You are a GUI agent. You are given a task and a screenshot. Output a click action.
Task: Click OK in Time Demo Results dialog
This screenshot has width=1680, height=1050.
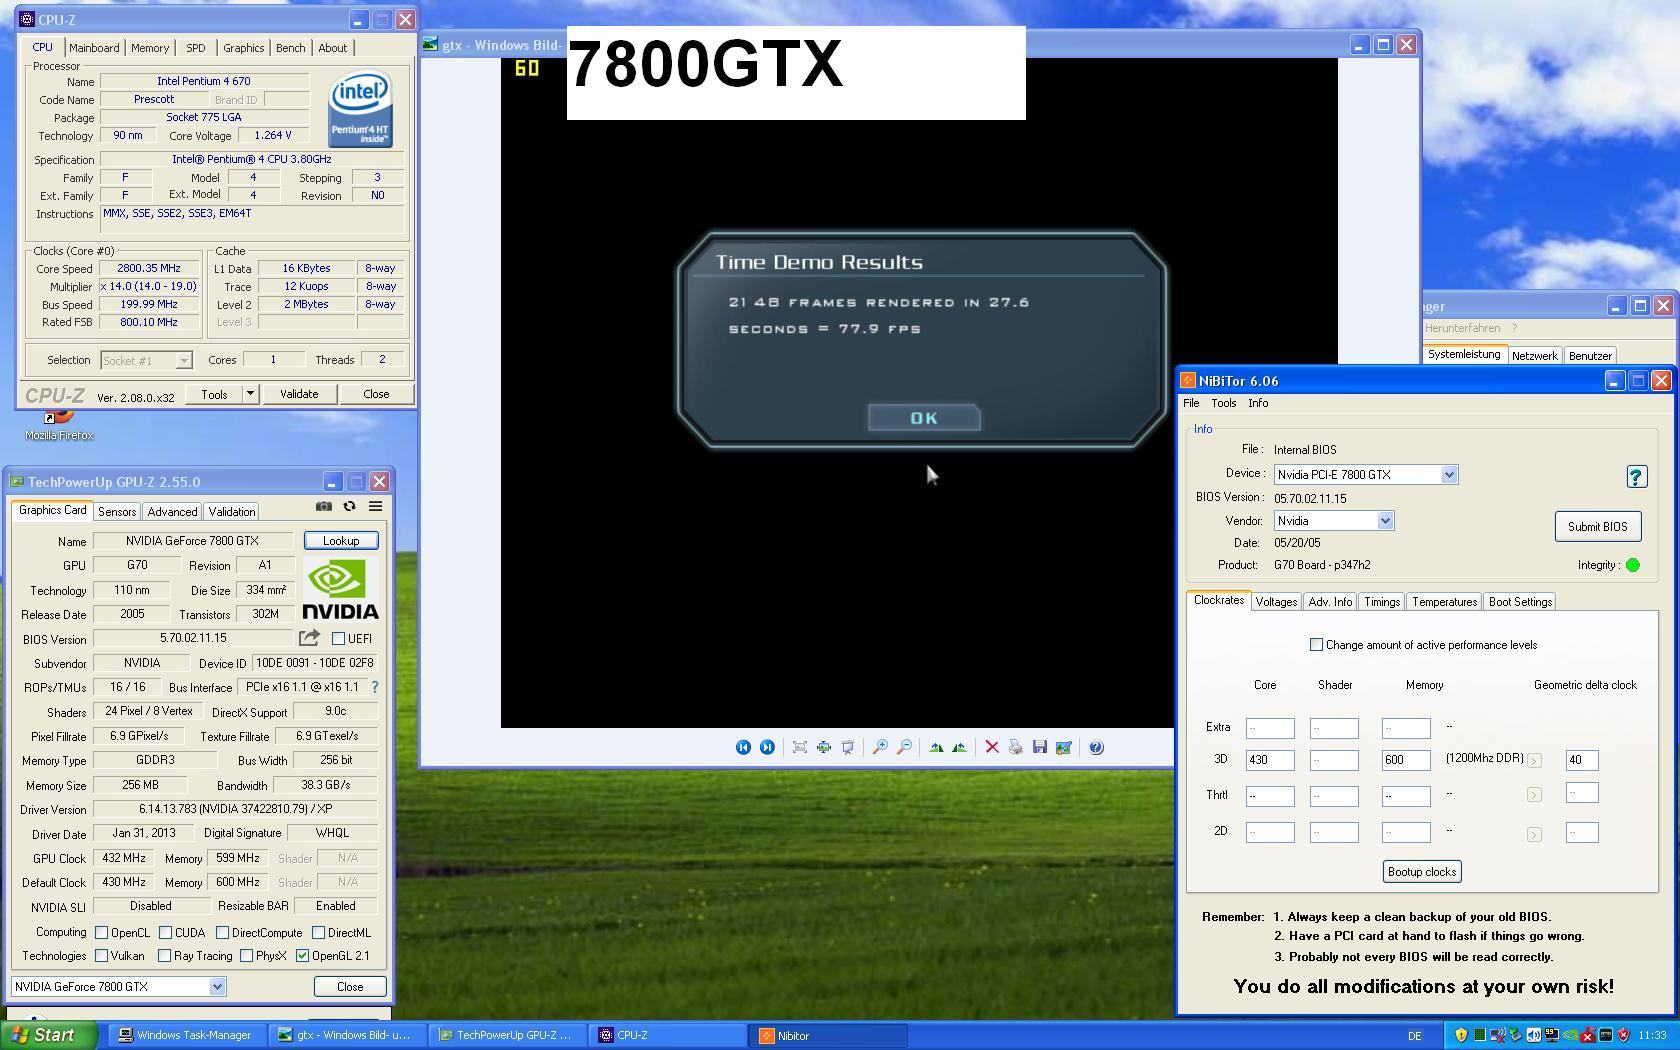(x=924, y=418)
